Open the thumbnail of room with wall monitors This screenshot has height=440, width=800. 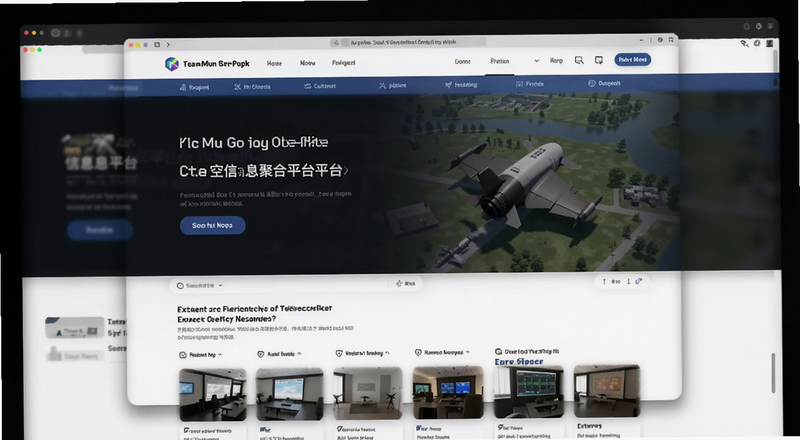pos(212,395)
